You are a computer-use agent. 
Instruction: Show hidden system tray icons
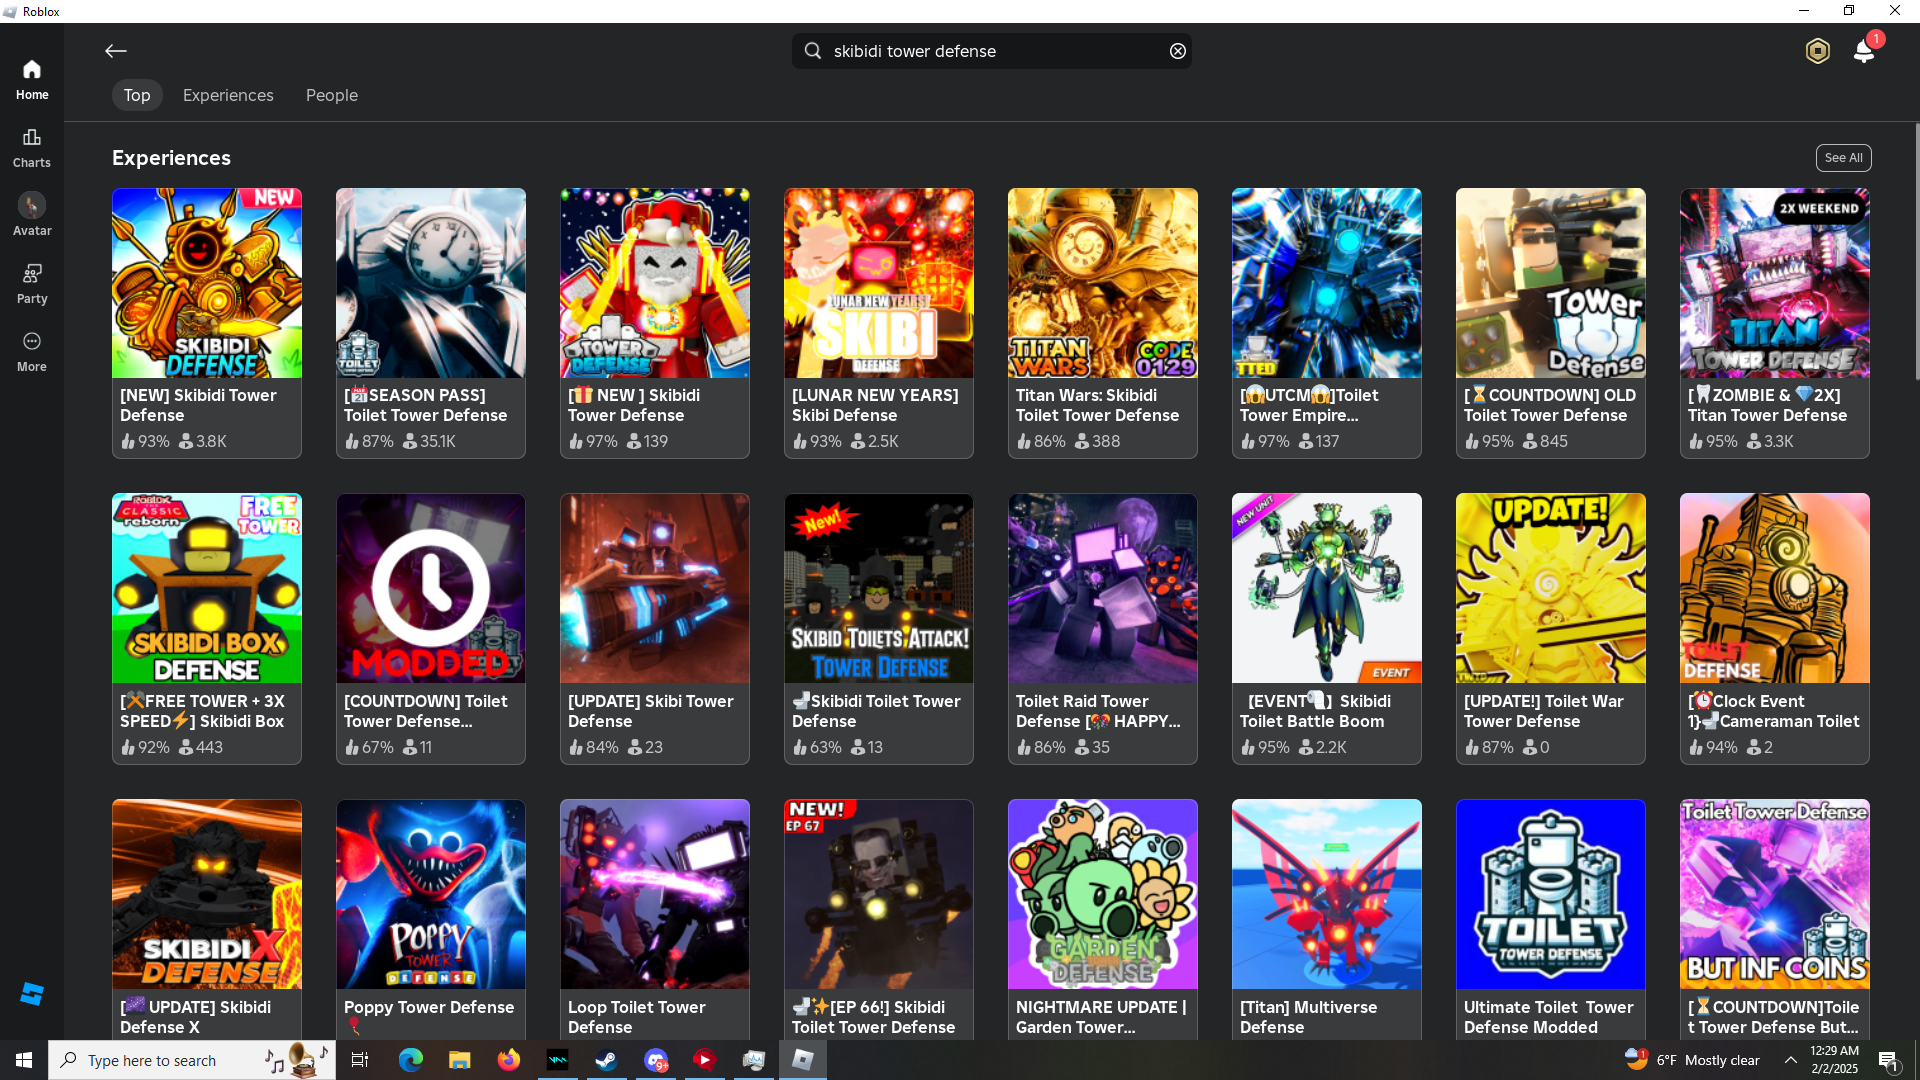pos(1791,1060)
